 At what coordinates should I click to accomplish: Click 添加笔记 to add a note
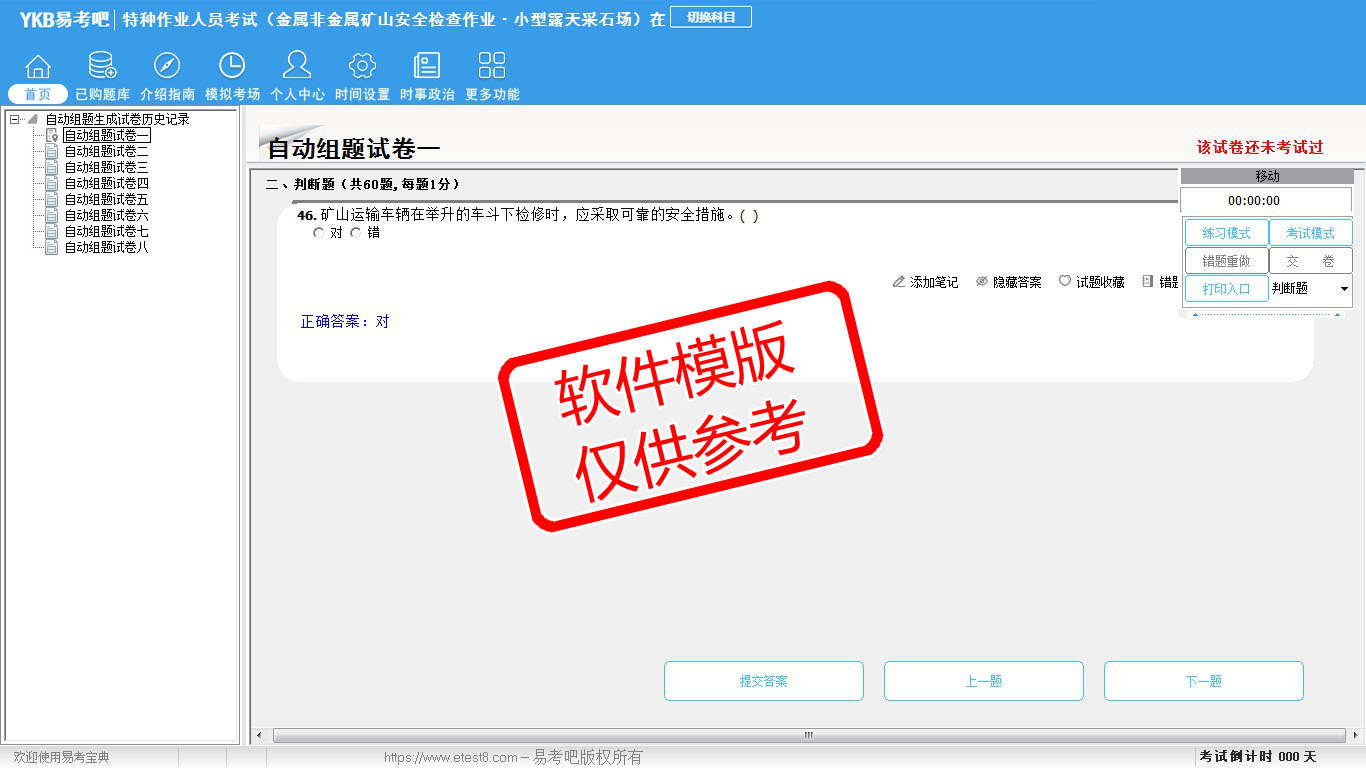point(925,283)
